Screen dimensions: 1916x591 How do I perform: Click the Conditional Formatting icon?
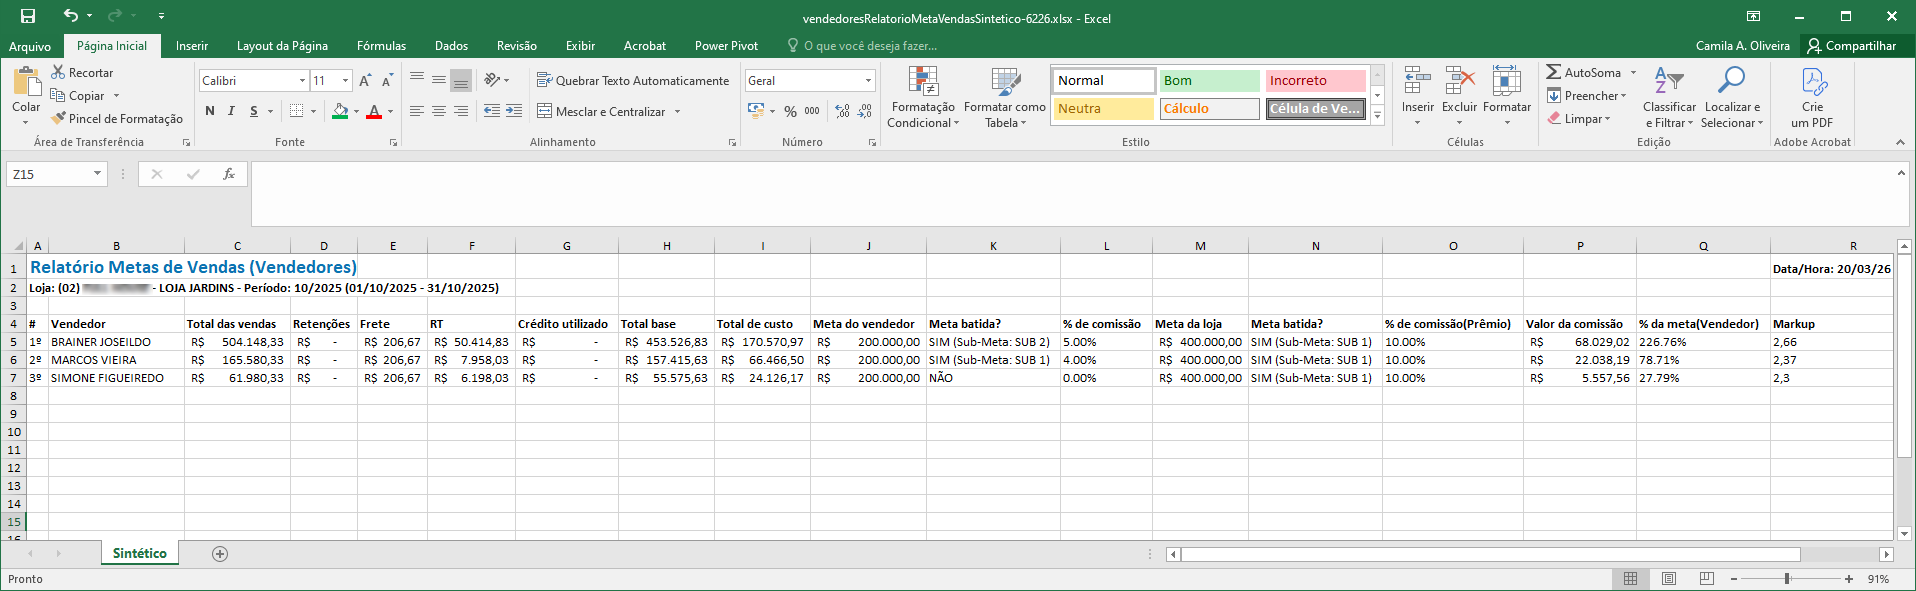[922, 82]
